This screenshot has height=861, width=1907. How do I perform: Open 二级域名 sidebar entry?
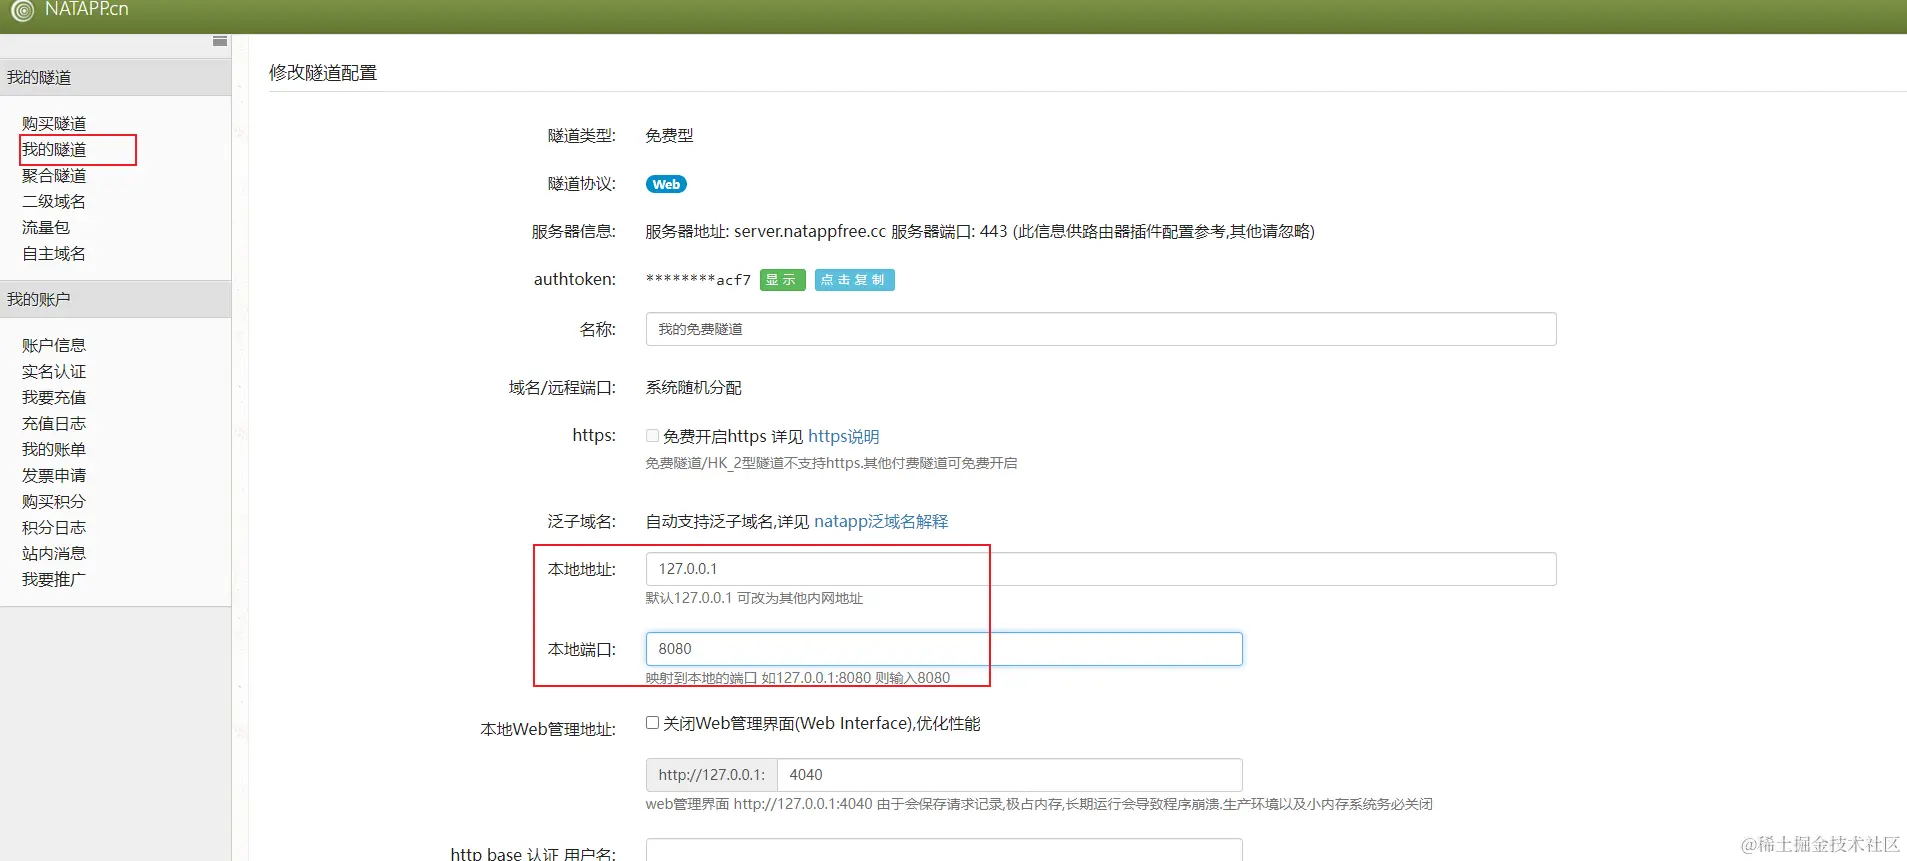[54, 201]
